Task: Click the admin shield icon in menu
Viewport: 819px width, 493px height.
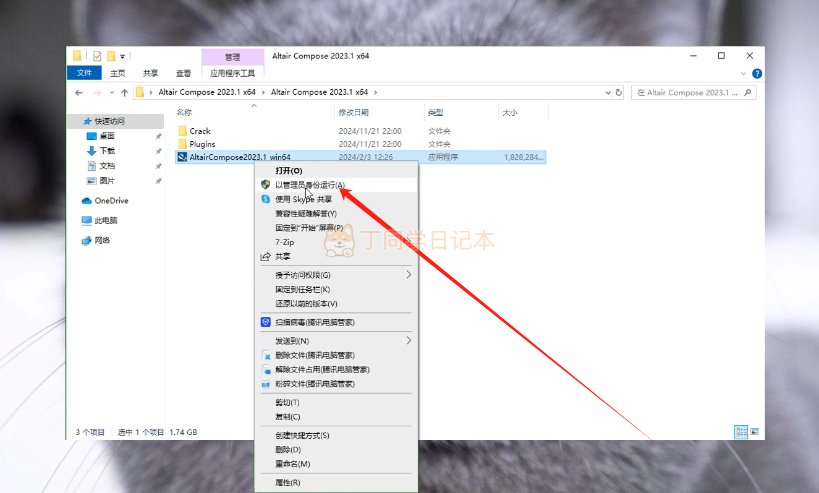Action: click(x=265, y=185)
